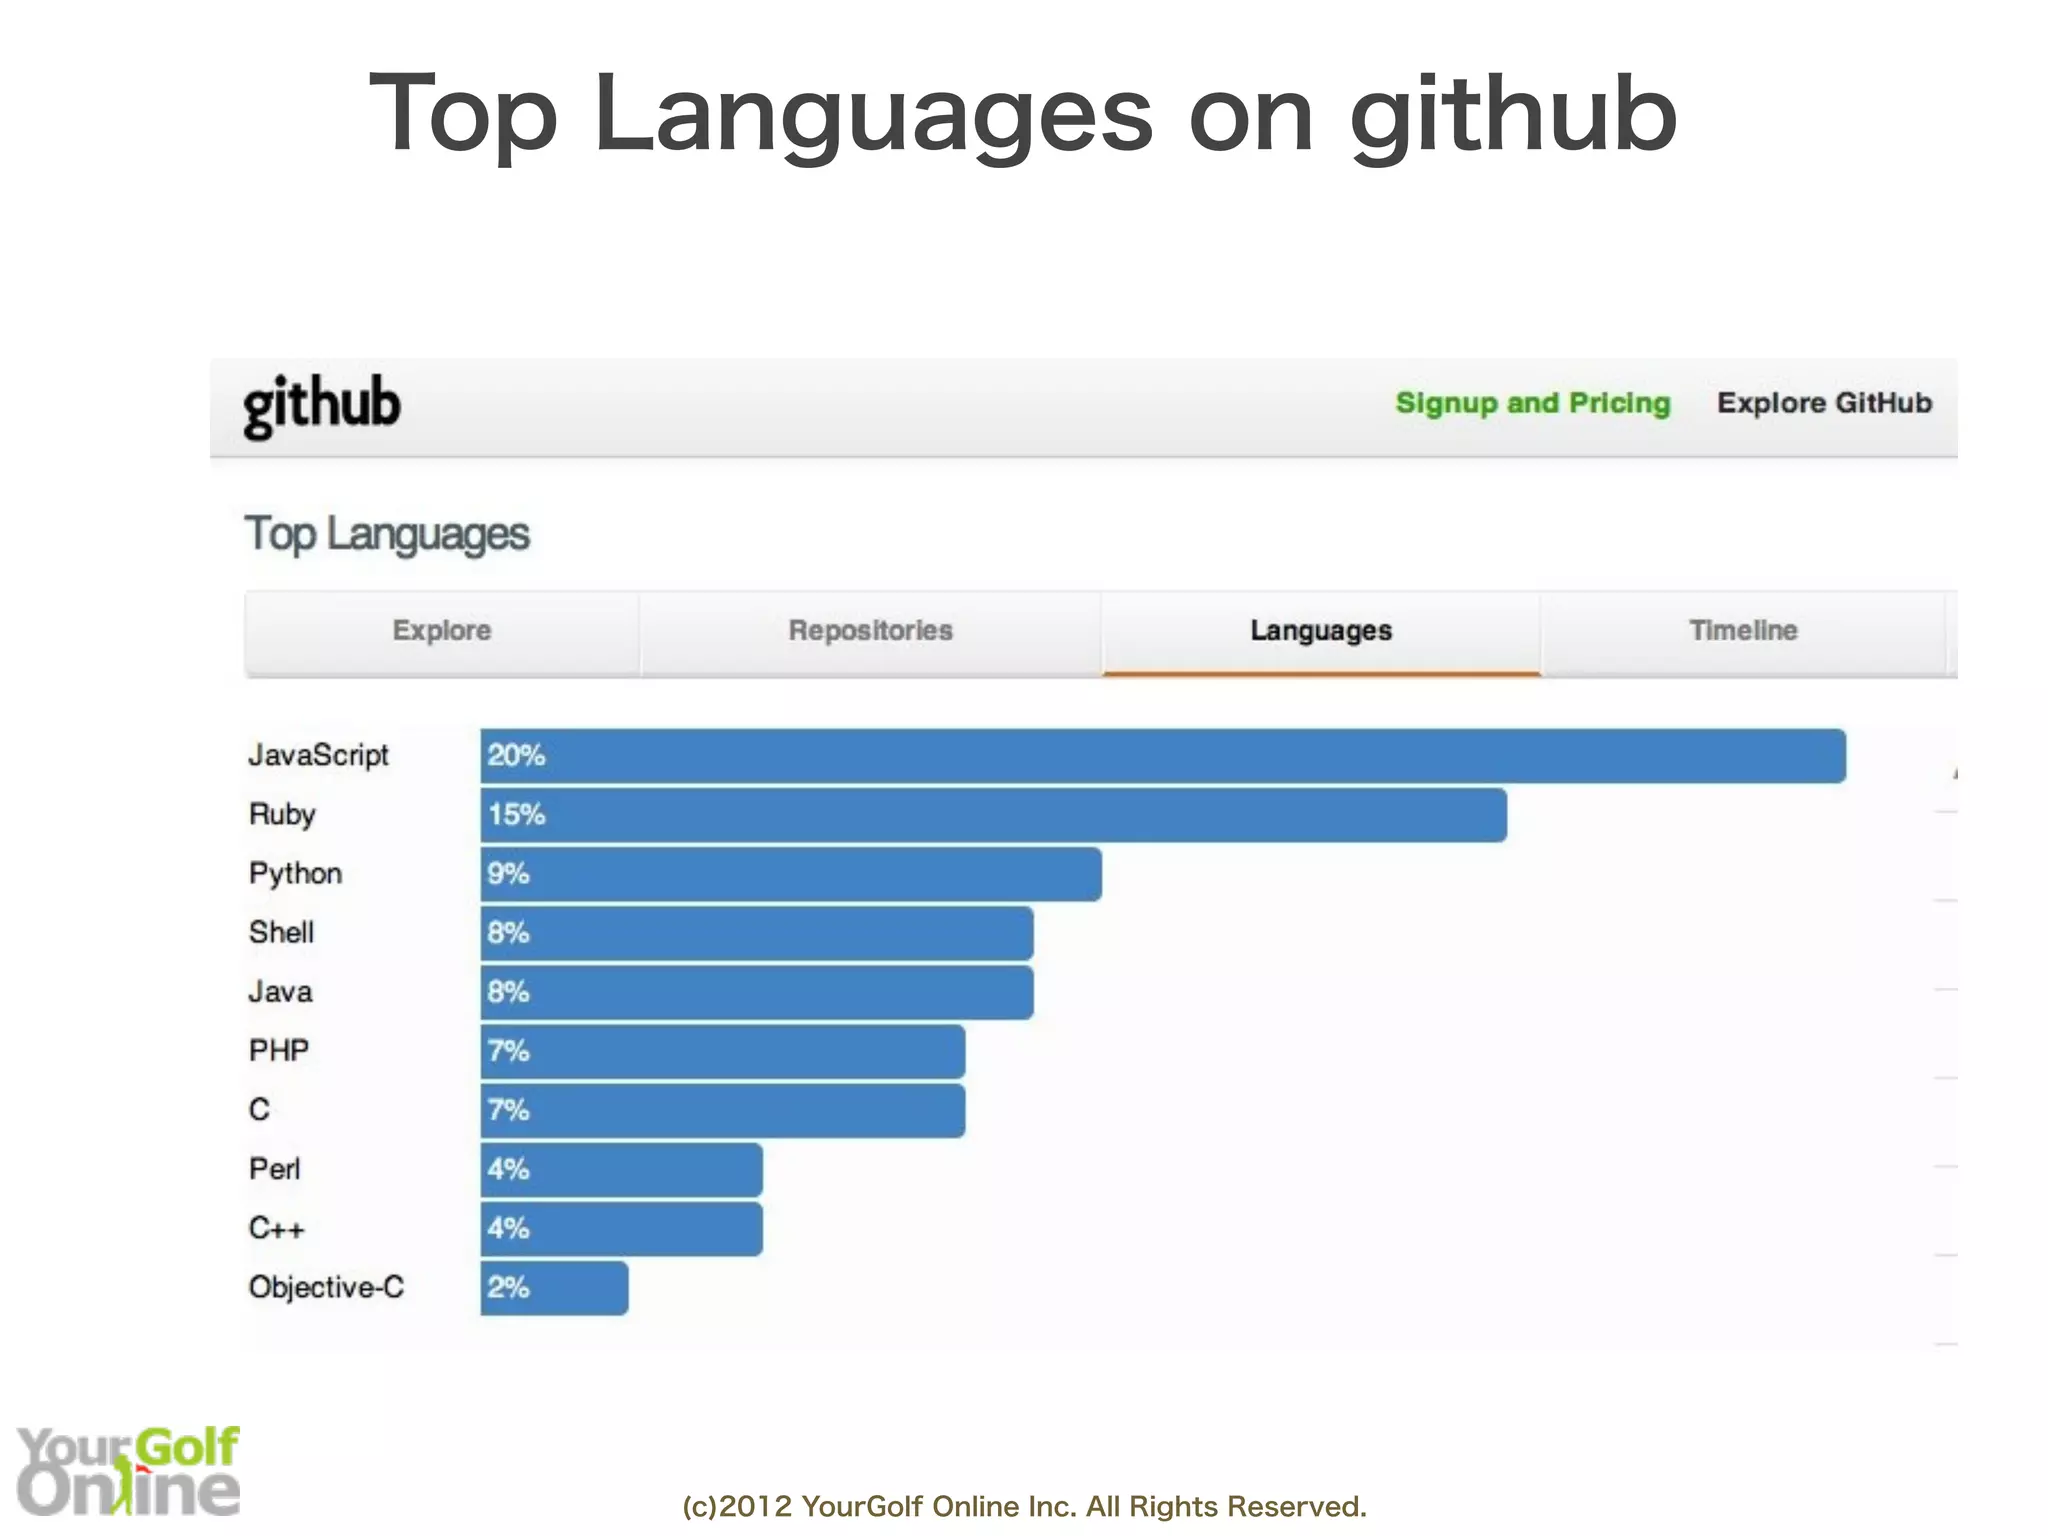Click the Ruby 15% bar

pyautogui.click(x=994, y=815)
